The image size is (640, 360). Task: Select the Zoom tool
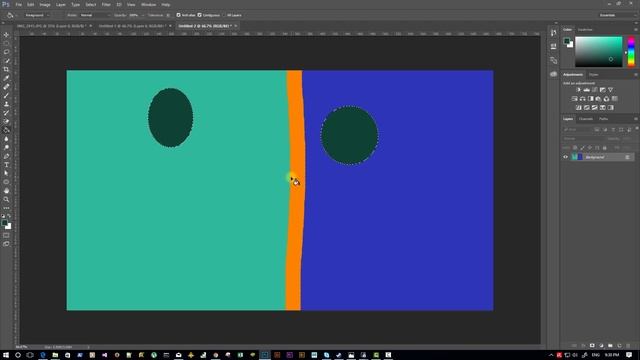point(6,200)
